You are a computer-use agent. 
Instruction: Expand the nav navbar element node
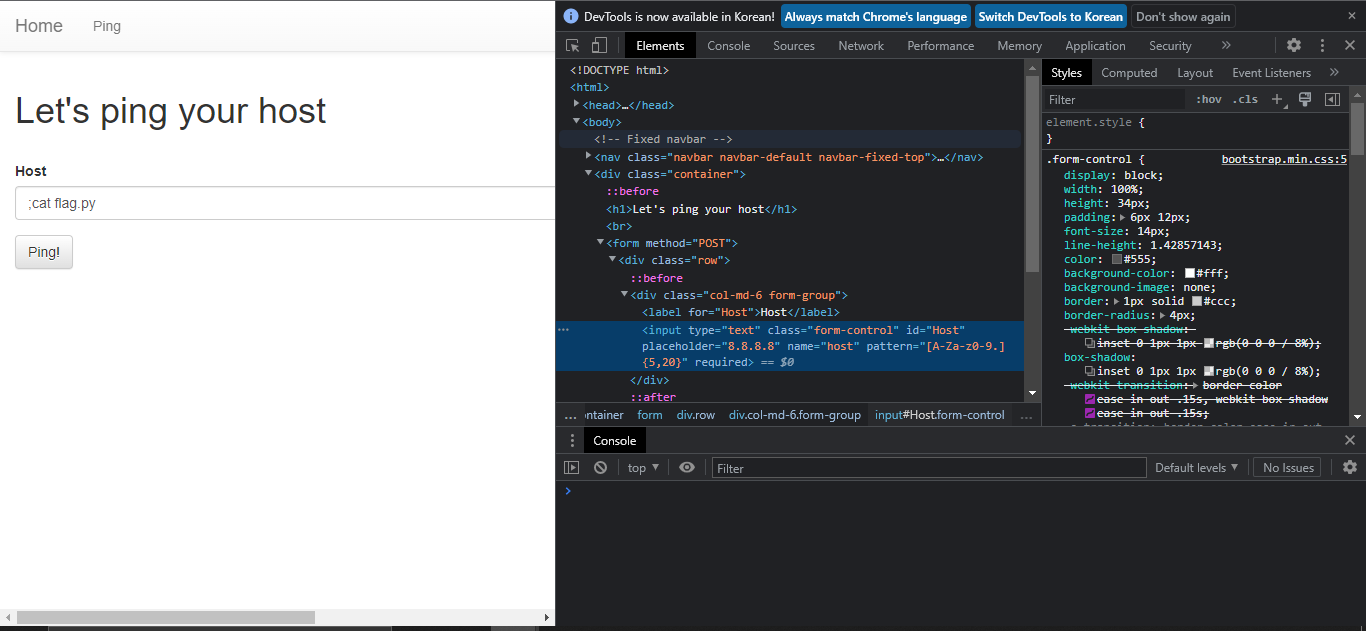click(589, 156)
